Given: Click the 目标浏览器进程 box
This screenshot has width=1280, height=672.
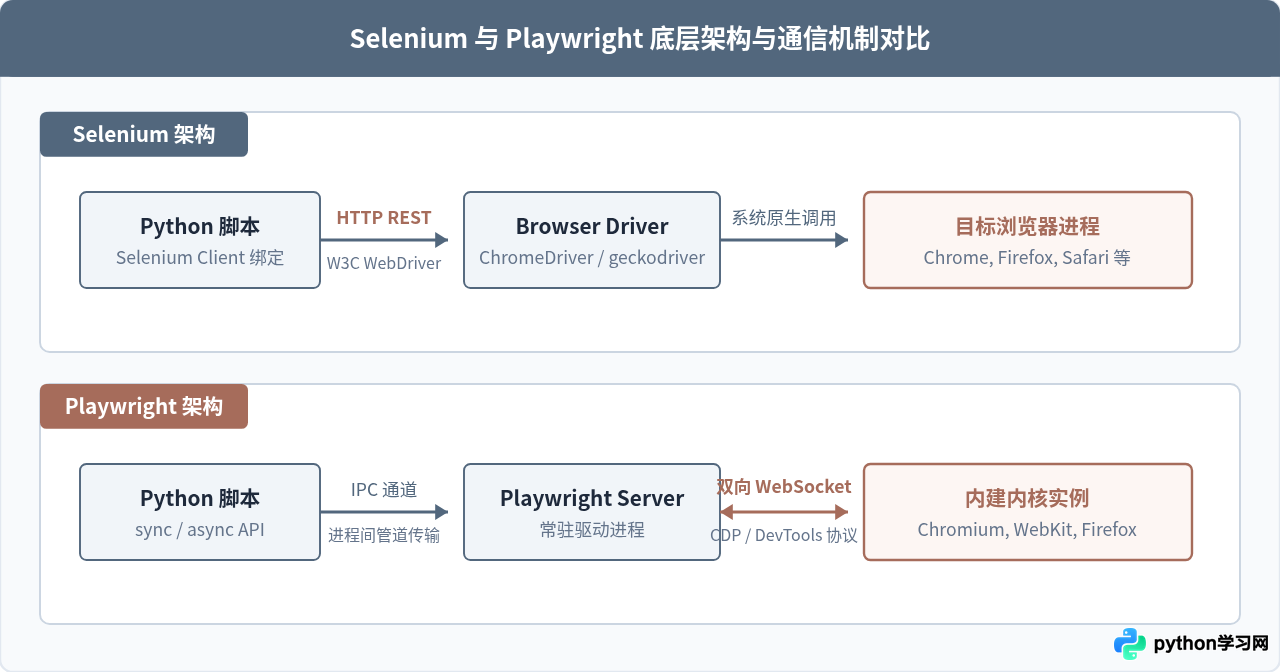Looking at the screenshot, I should tap(1028, 240).
